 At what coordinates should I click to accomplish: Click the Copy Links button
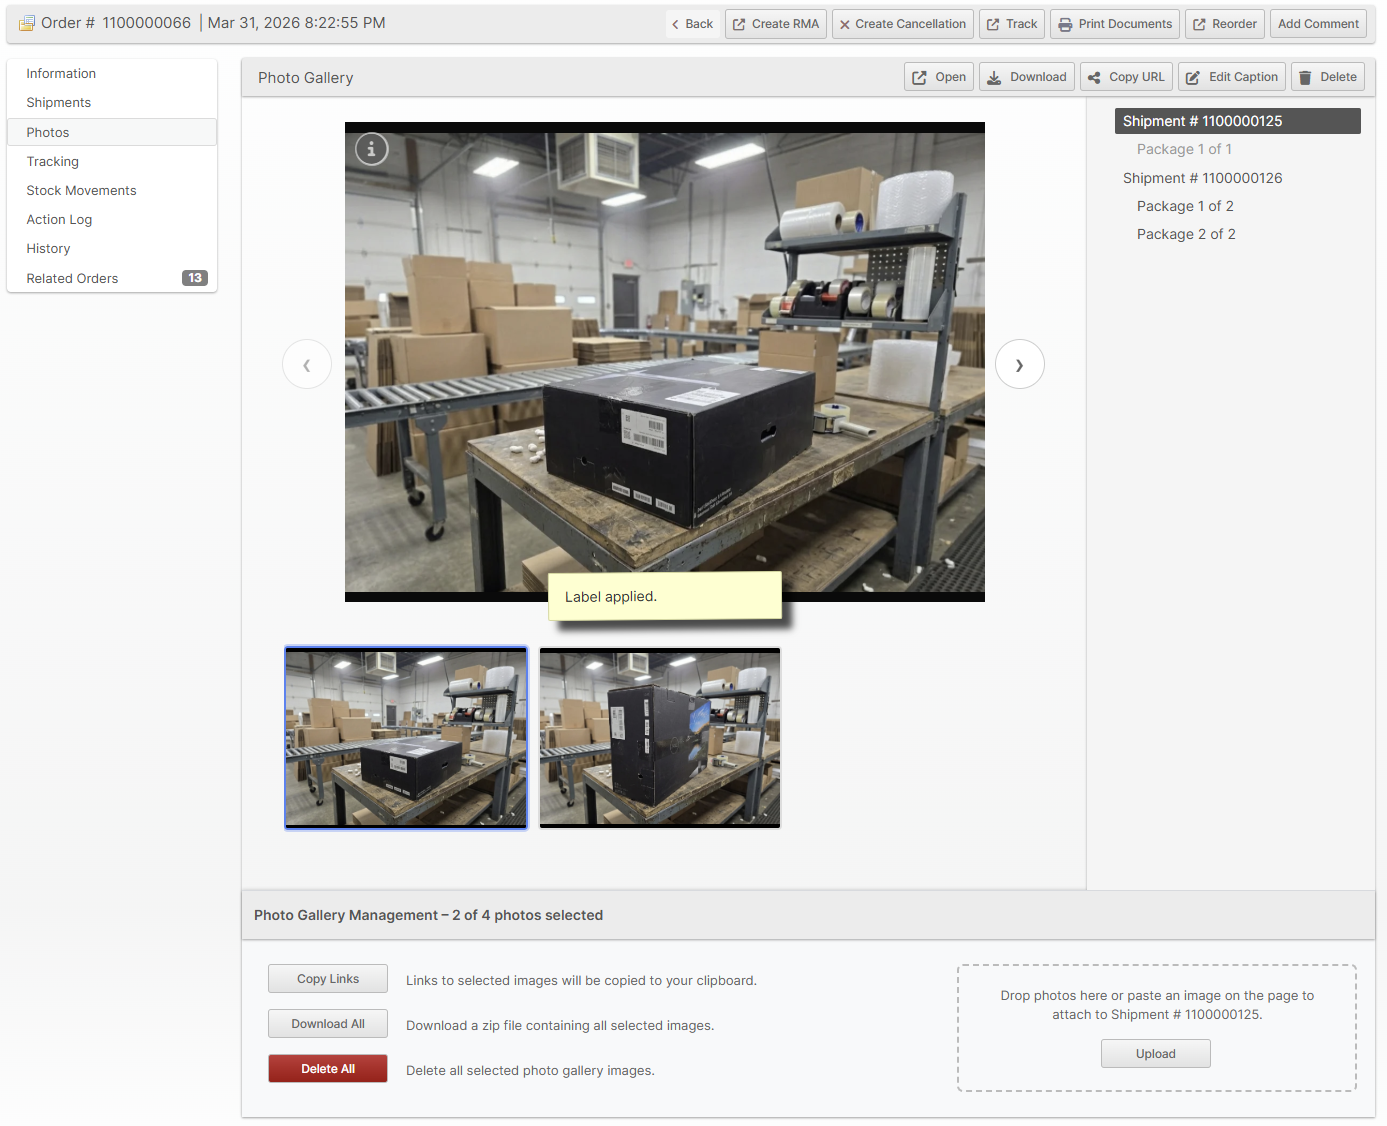[x=328, y=979]
